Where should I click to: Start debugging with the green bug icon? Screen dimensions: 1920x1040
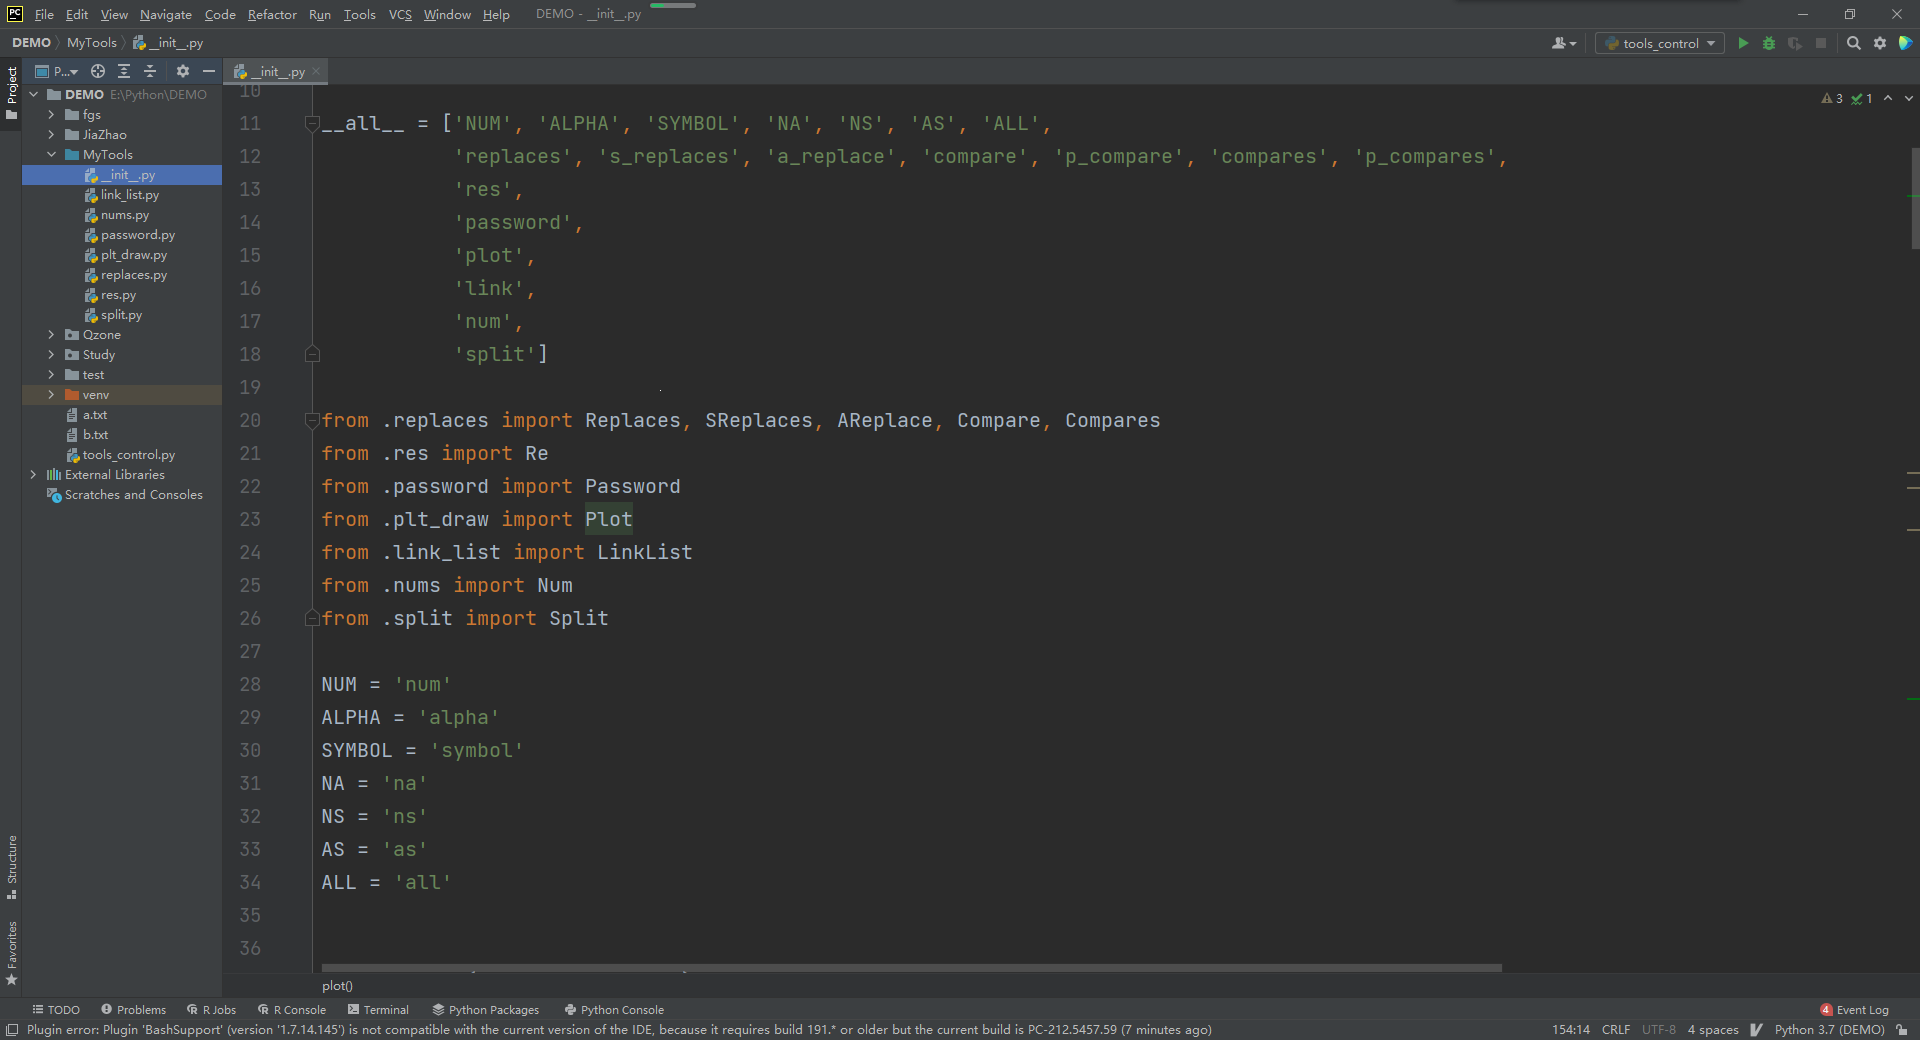[x=1769, y=43]
